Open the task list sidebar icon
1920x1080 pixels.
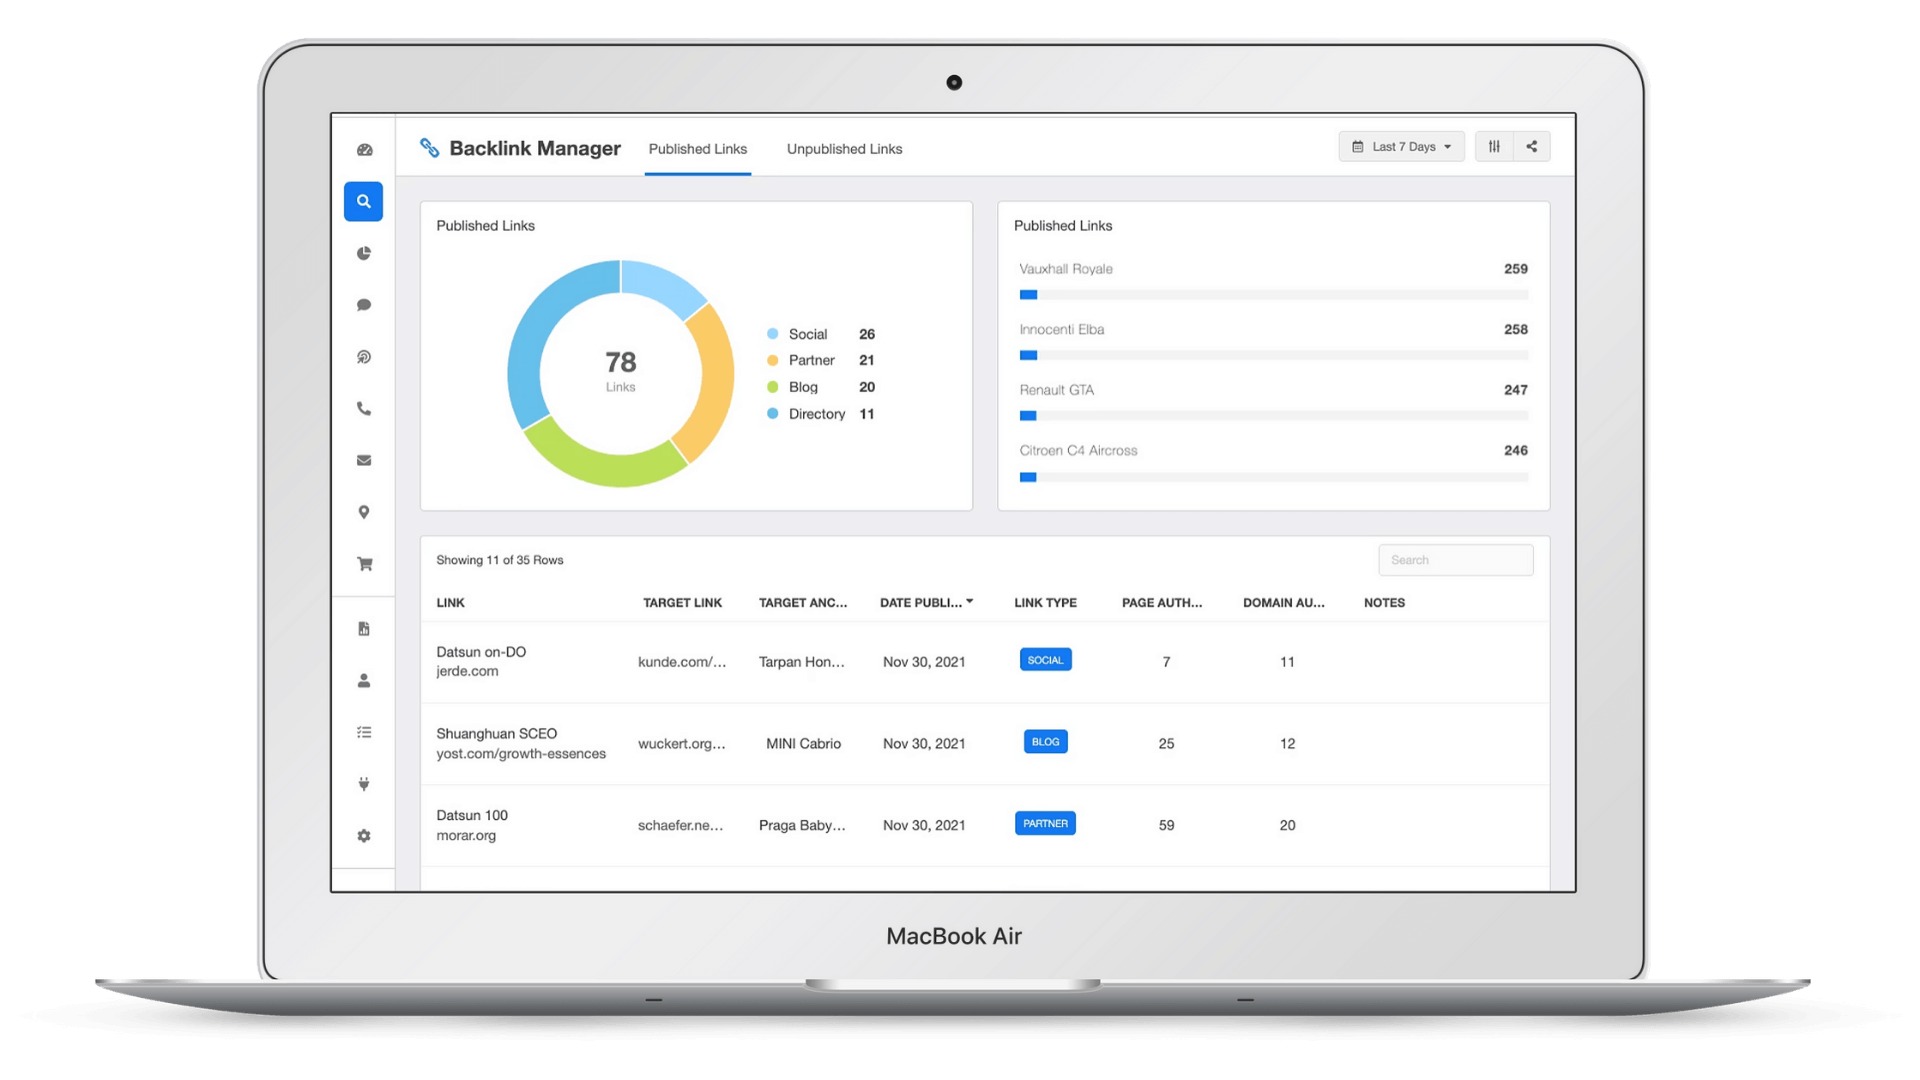364,733
